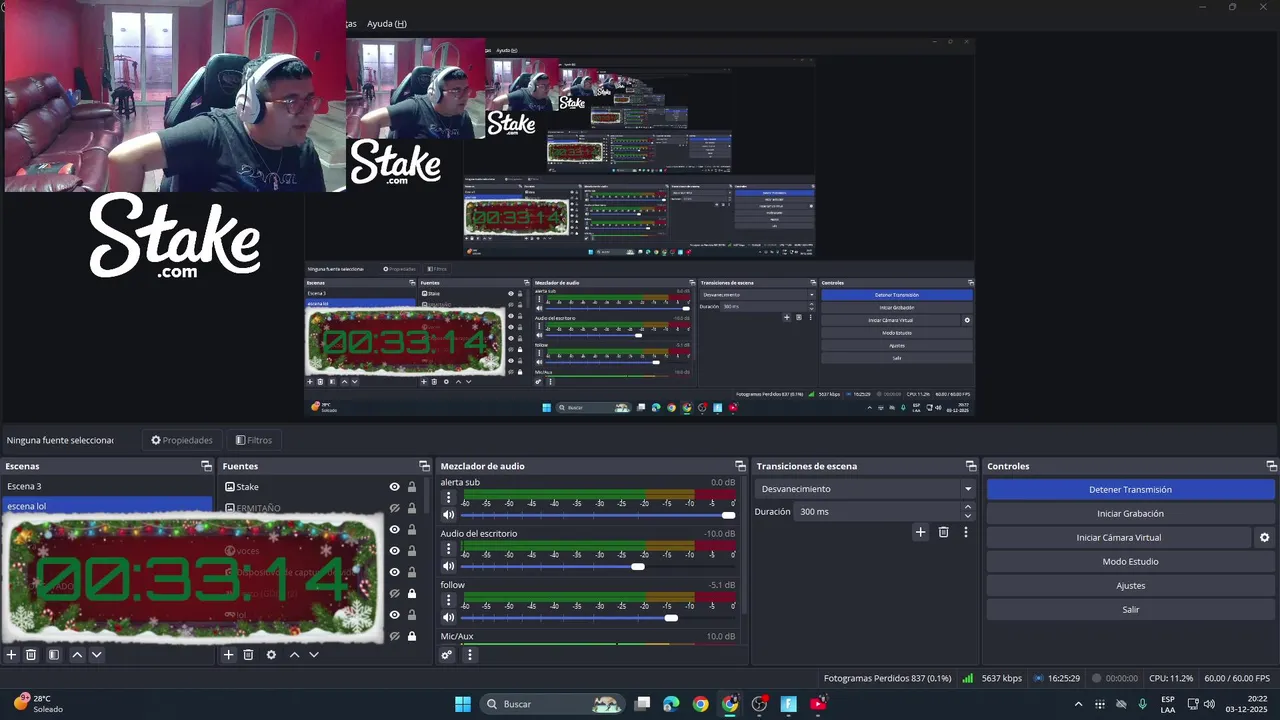Open the weather widget showing 28°C
The width and height of the screenshot is (1280, 720).
coord(38,704)
